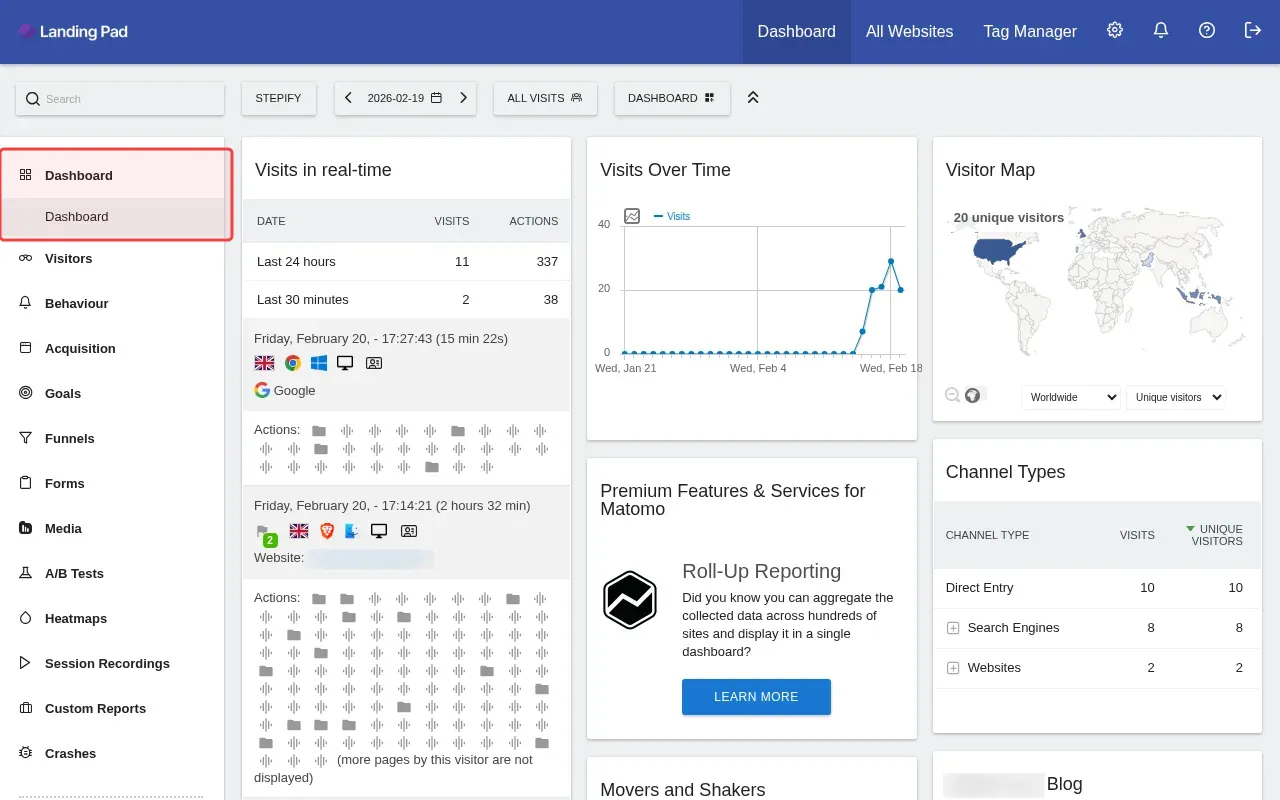The image size is (1280, 800).
Task: Open the ALL VISITS segment selector
Action: point(545,98)
